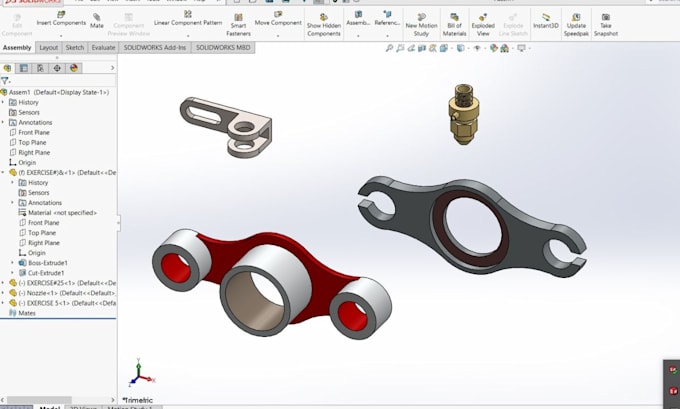Screen dimensions: 680x409
Task: Open the FeatureManager design tree tab
Action: (7, 68)
